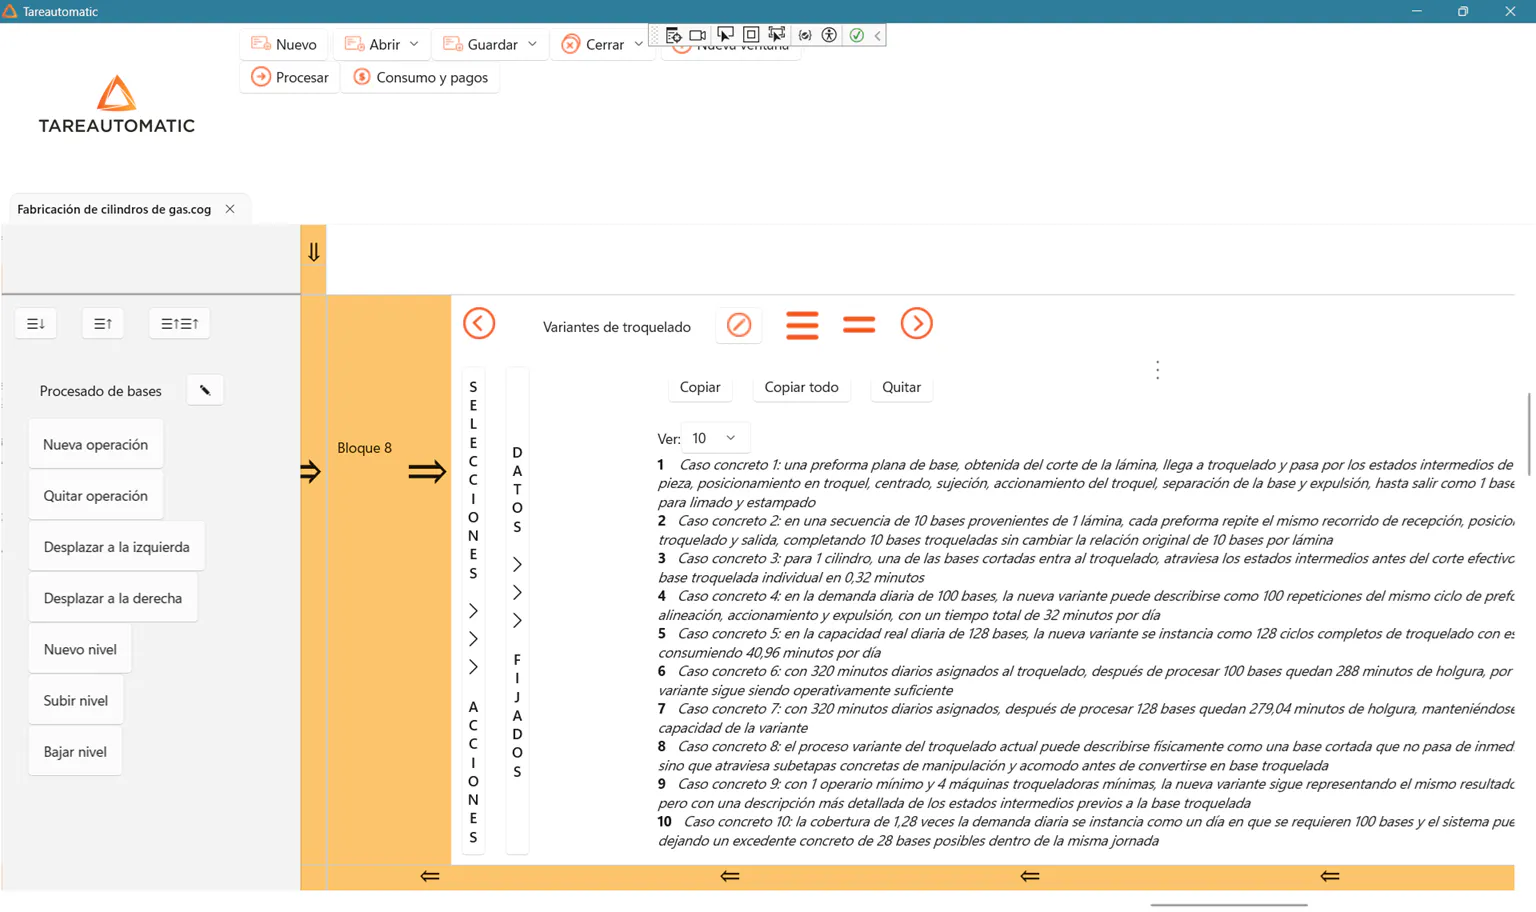This screenshot has width=1536, height=912.
Task: Click the pencil edit icon beside Procesado de bases
Action: (x=205, y=390)
